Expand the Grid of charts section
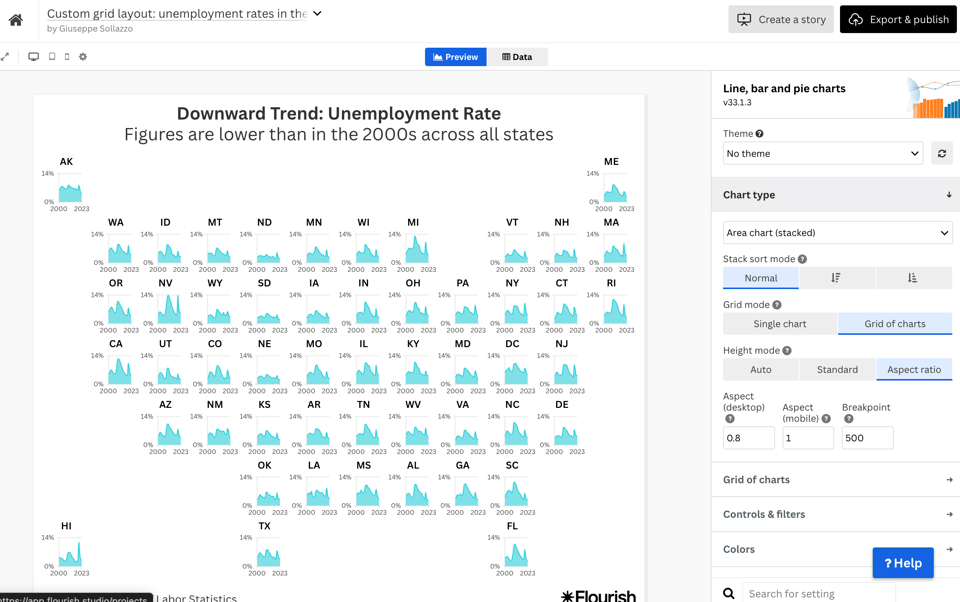 pos(836,480)
